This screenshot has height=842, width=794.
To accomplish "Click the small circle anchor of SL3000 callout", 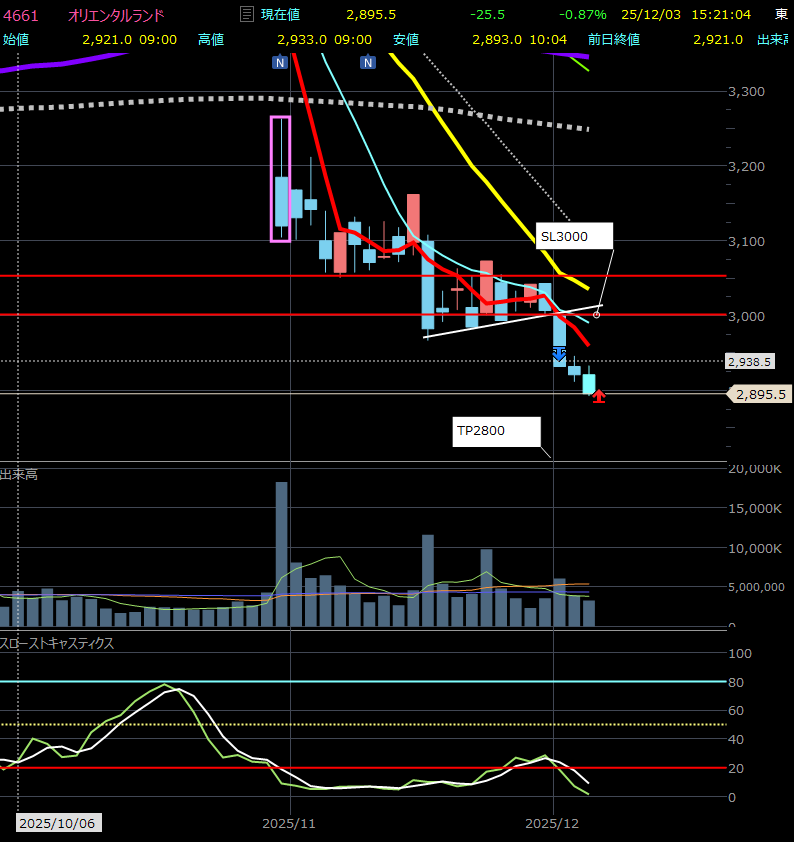I will (x=597, y=315).
